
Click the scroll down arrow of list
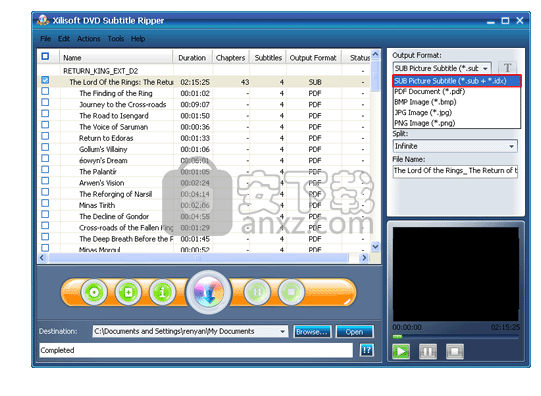(x=375, y=246)
